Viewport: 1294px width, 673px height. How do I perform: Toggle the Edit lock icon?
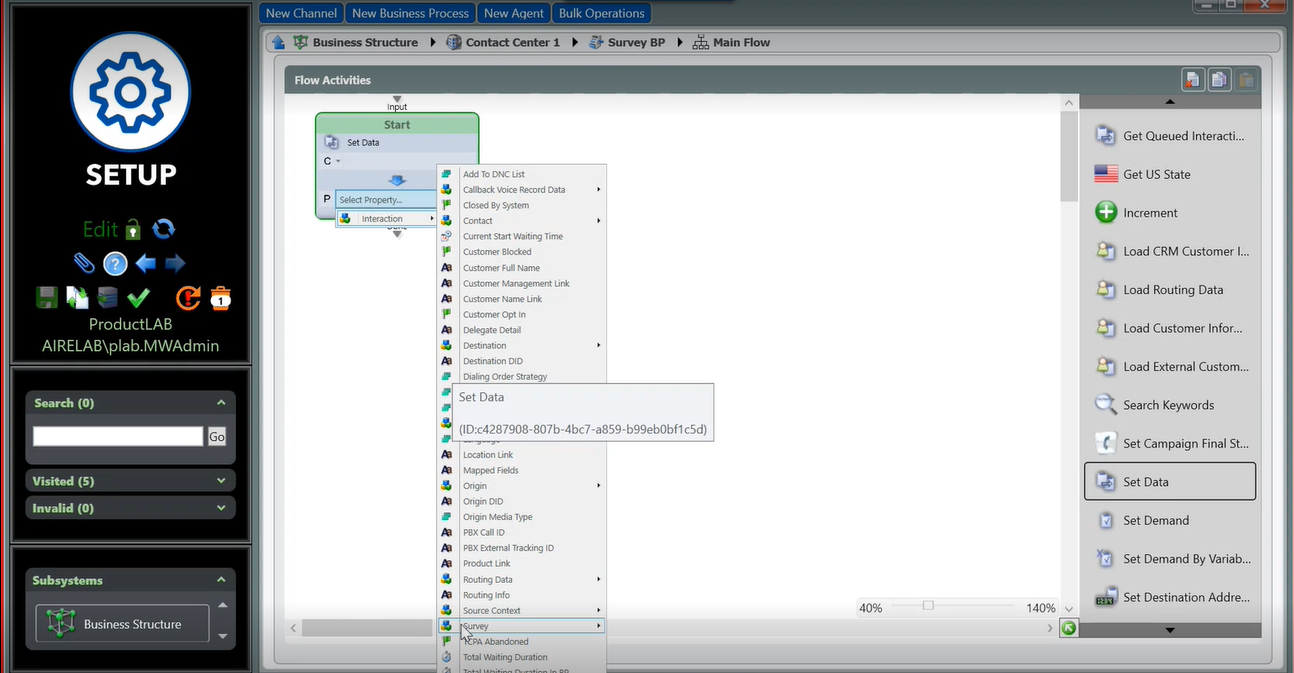point(133,230)
